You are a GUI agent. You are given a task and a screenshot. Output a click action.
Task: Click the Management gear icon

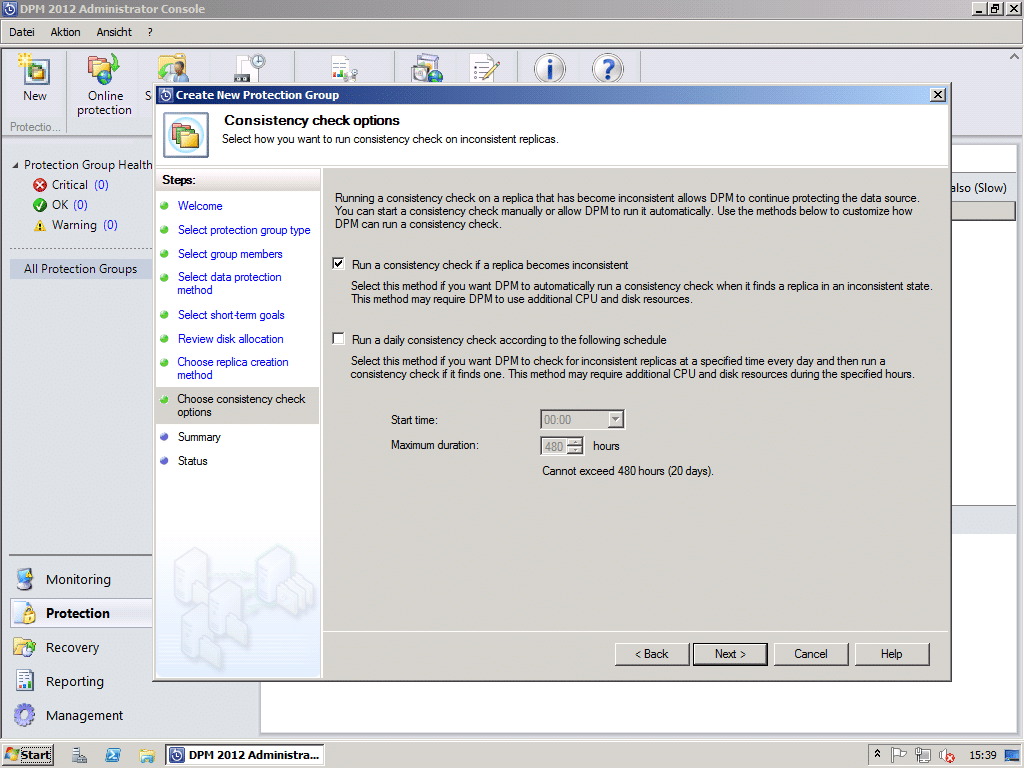[25, 715]
